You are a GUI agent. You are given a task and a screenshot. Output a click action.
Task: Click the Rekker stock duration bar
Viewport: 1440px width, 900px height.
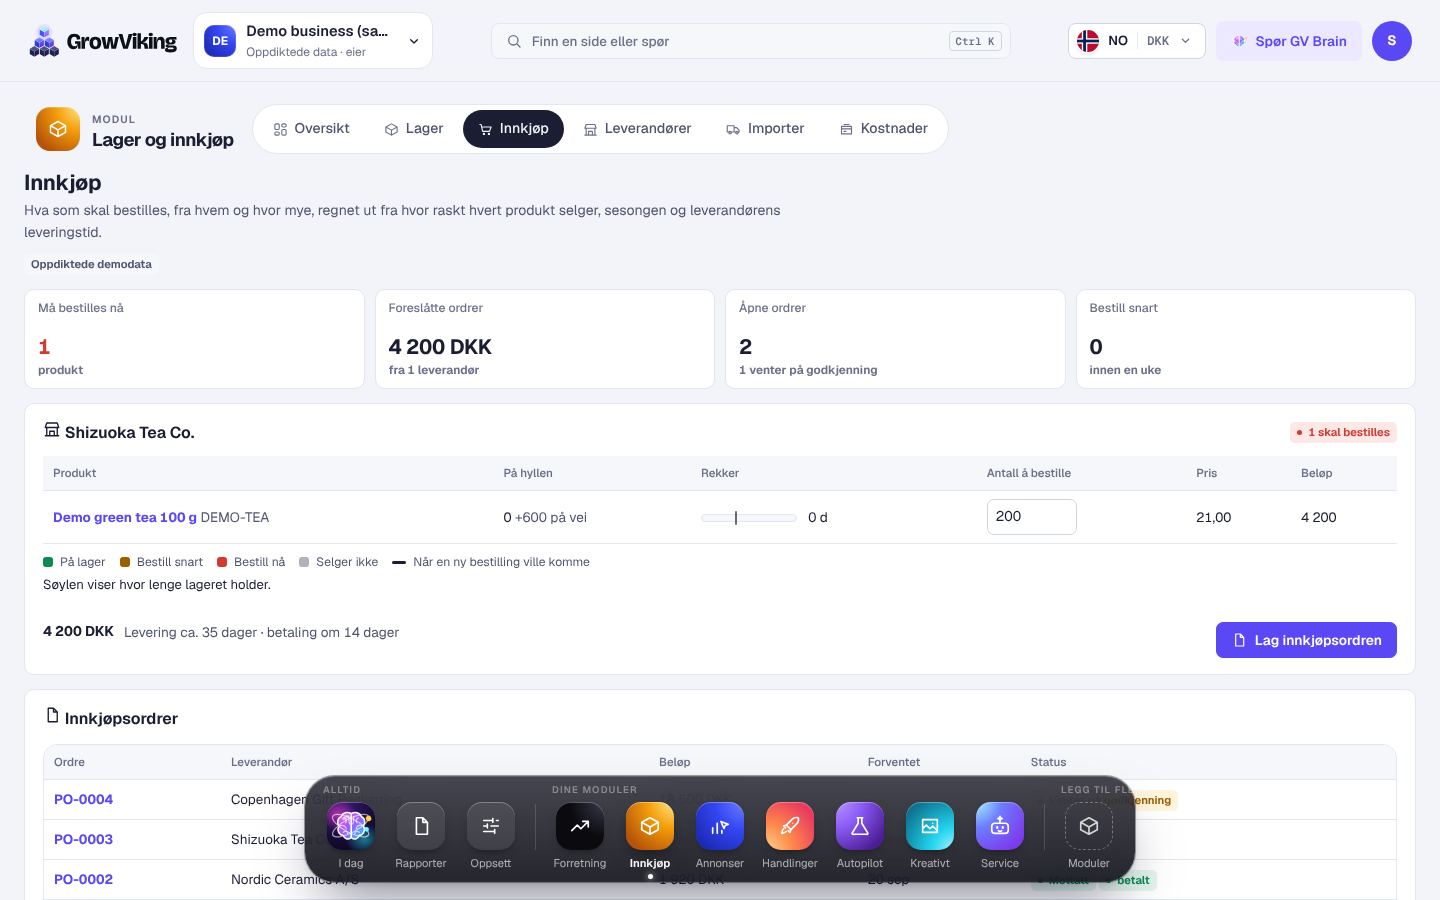point(749,518)
